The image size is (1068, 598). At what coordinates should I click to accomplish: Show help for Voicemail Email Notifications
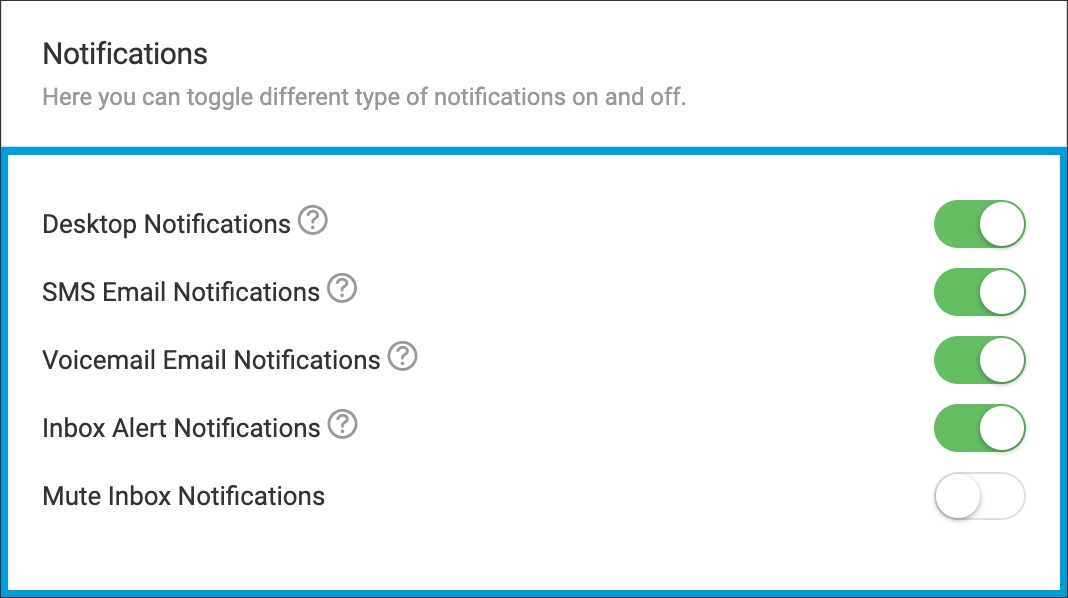tap(402, 357)
